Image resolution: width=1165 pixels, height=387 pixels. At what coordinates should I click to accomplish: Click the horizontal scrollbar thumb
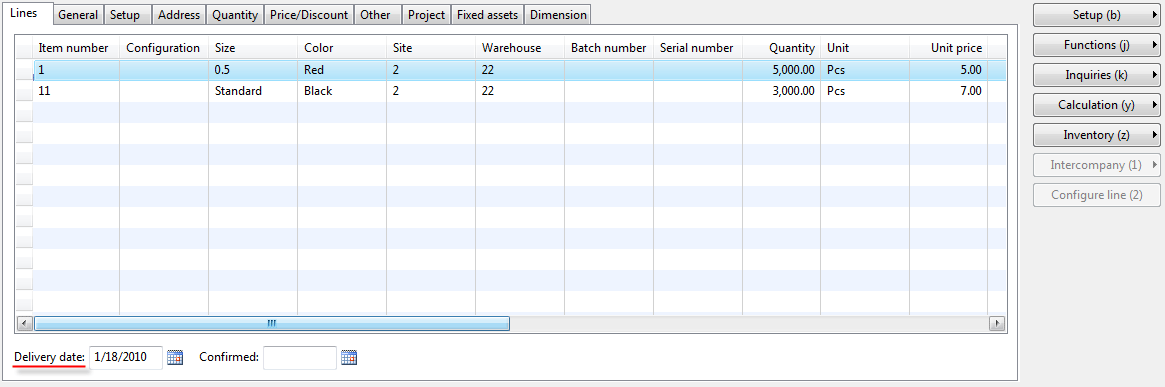click(271, 323)
